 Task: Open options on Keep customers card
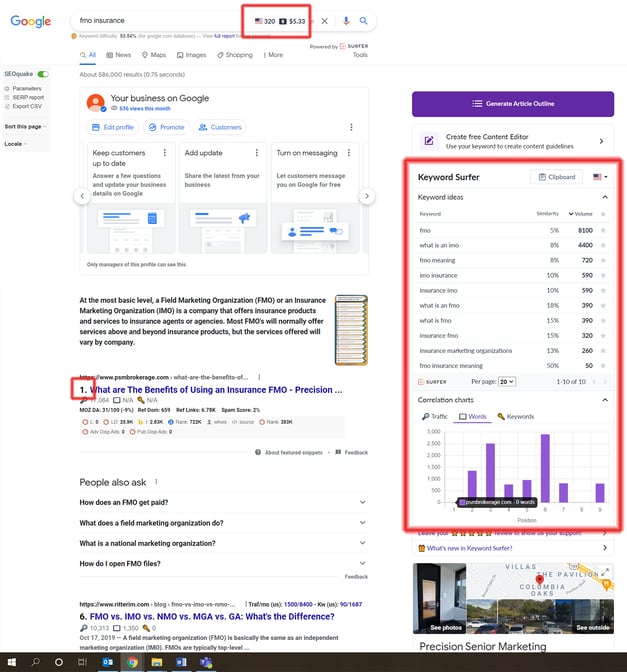click(x=165, y=153)
